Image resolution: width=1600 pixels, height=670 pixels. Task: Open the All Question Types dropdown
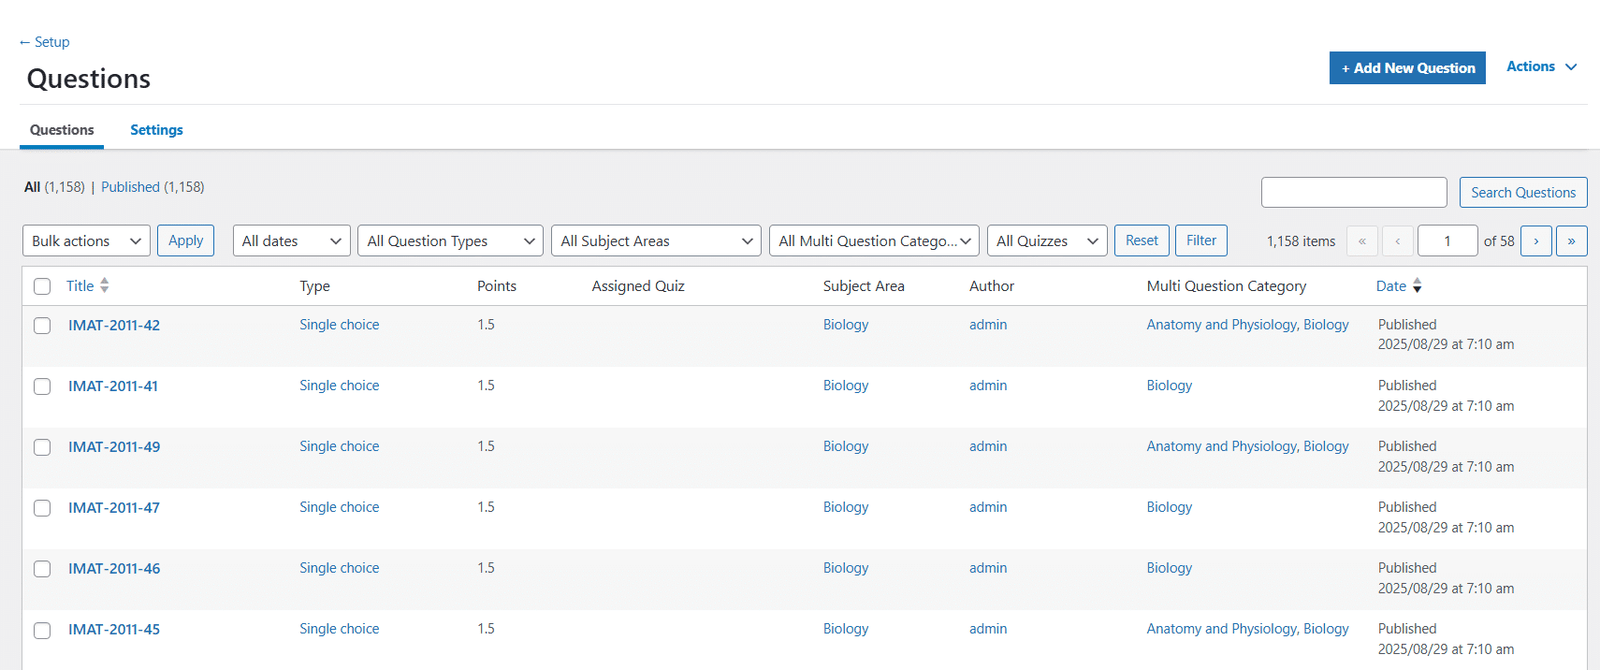coord(450,241)
